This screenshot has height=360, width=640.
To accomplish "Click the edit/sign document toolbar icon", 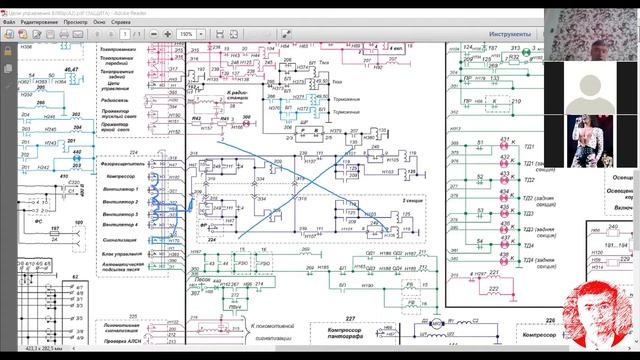I will pos(37,34).
